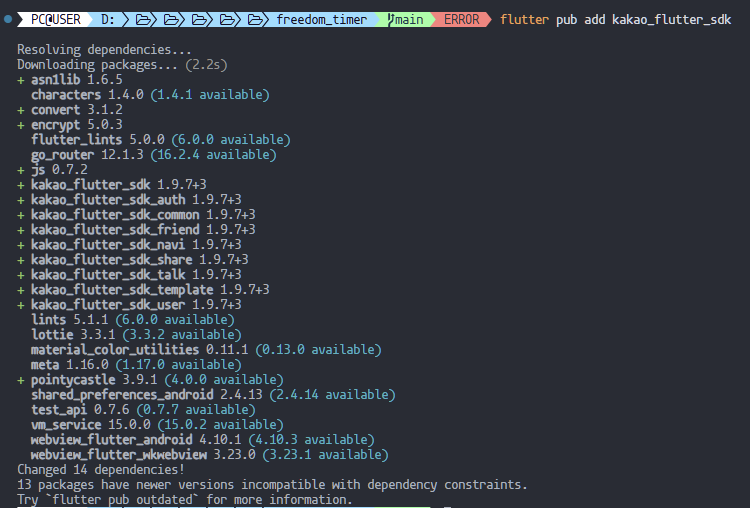The height and width of the screenshot is (508, 750).
Task: Click kakao_flutter_sdk_talk package line
Action: click(x=129, y=275)
